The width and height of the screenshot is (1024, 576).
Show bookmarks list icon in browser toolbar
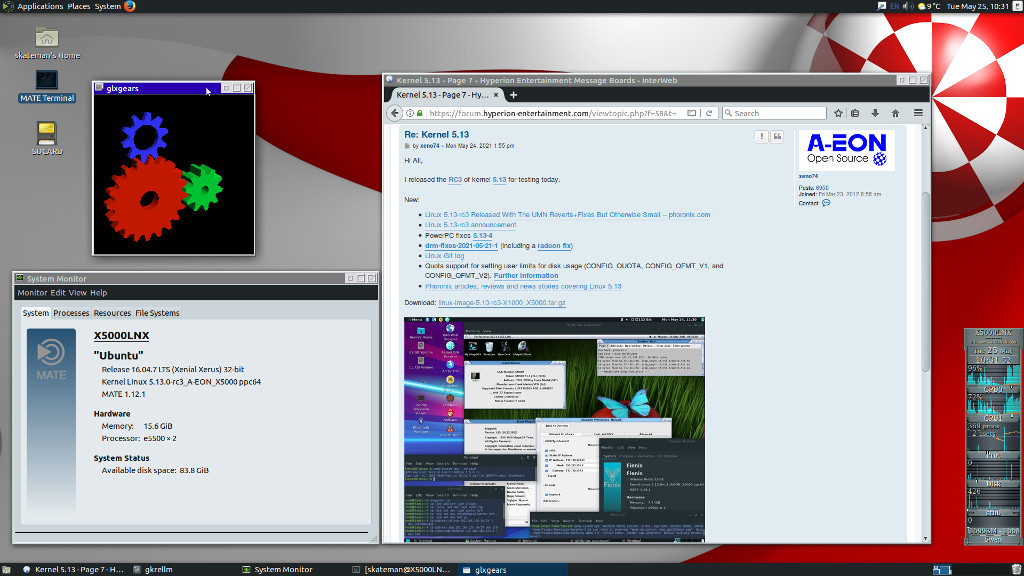point(855,113)
